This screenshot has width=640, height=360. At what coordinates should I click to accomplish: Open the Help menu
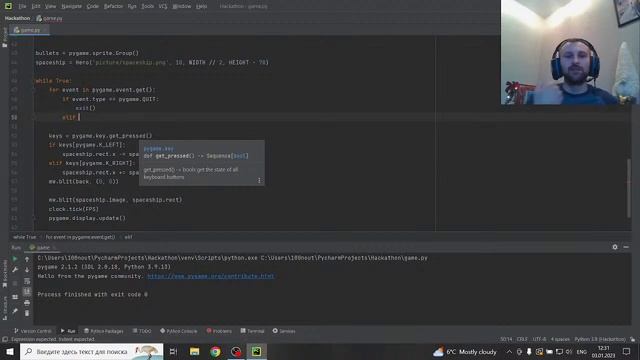pyautogui.click(x=201, y=6)
